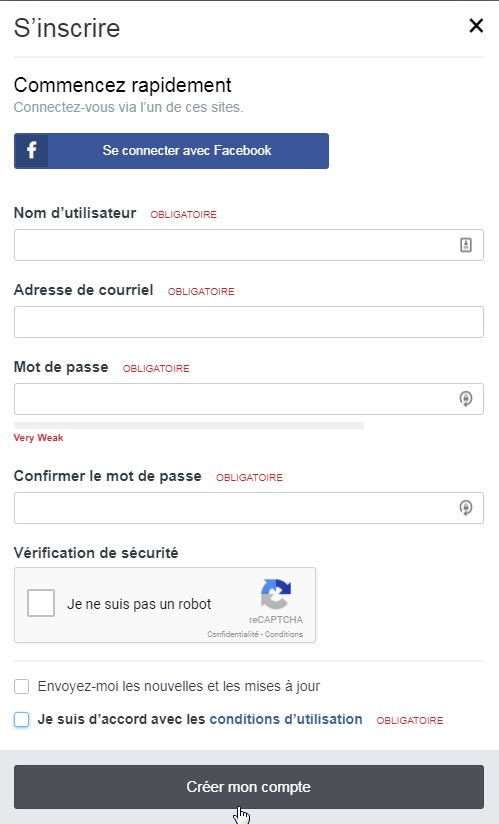Submit with Créer mon compte button
Image resolution: width=499 pixels, height=824 pixels.
point(248,787)
